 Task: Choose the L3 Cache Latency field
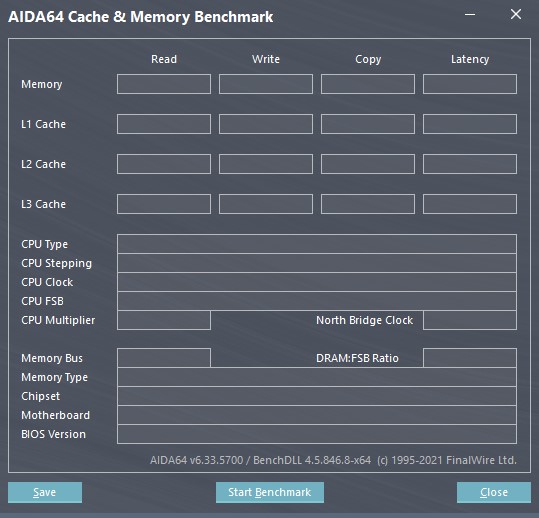point(470,204)
